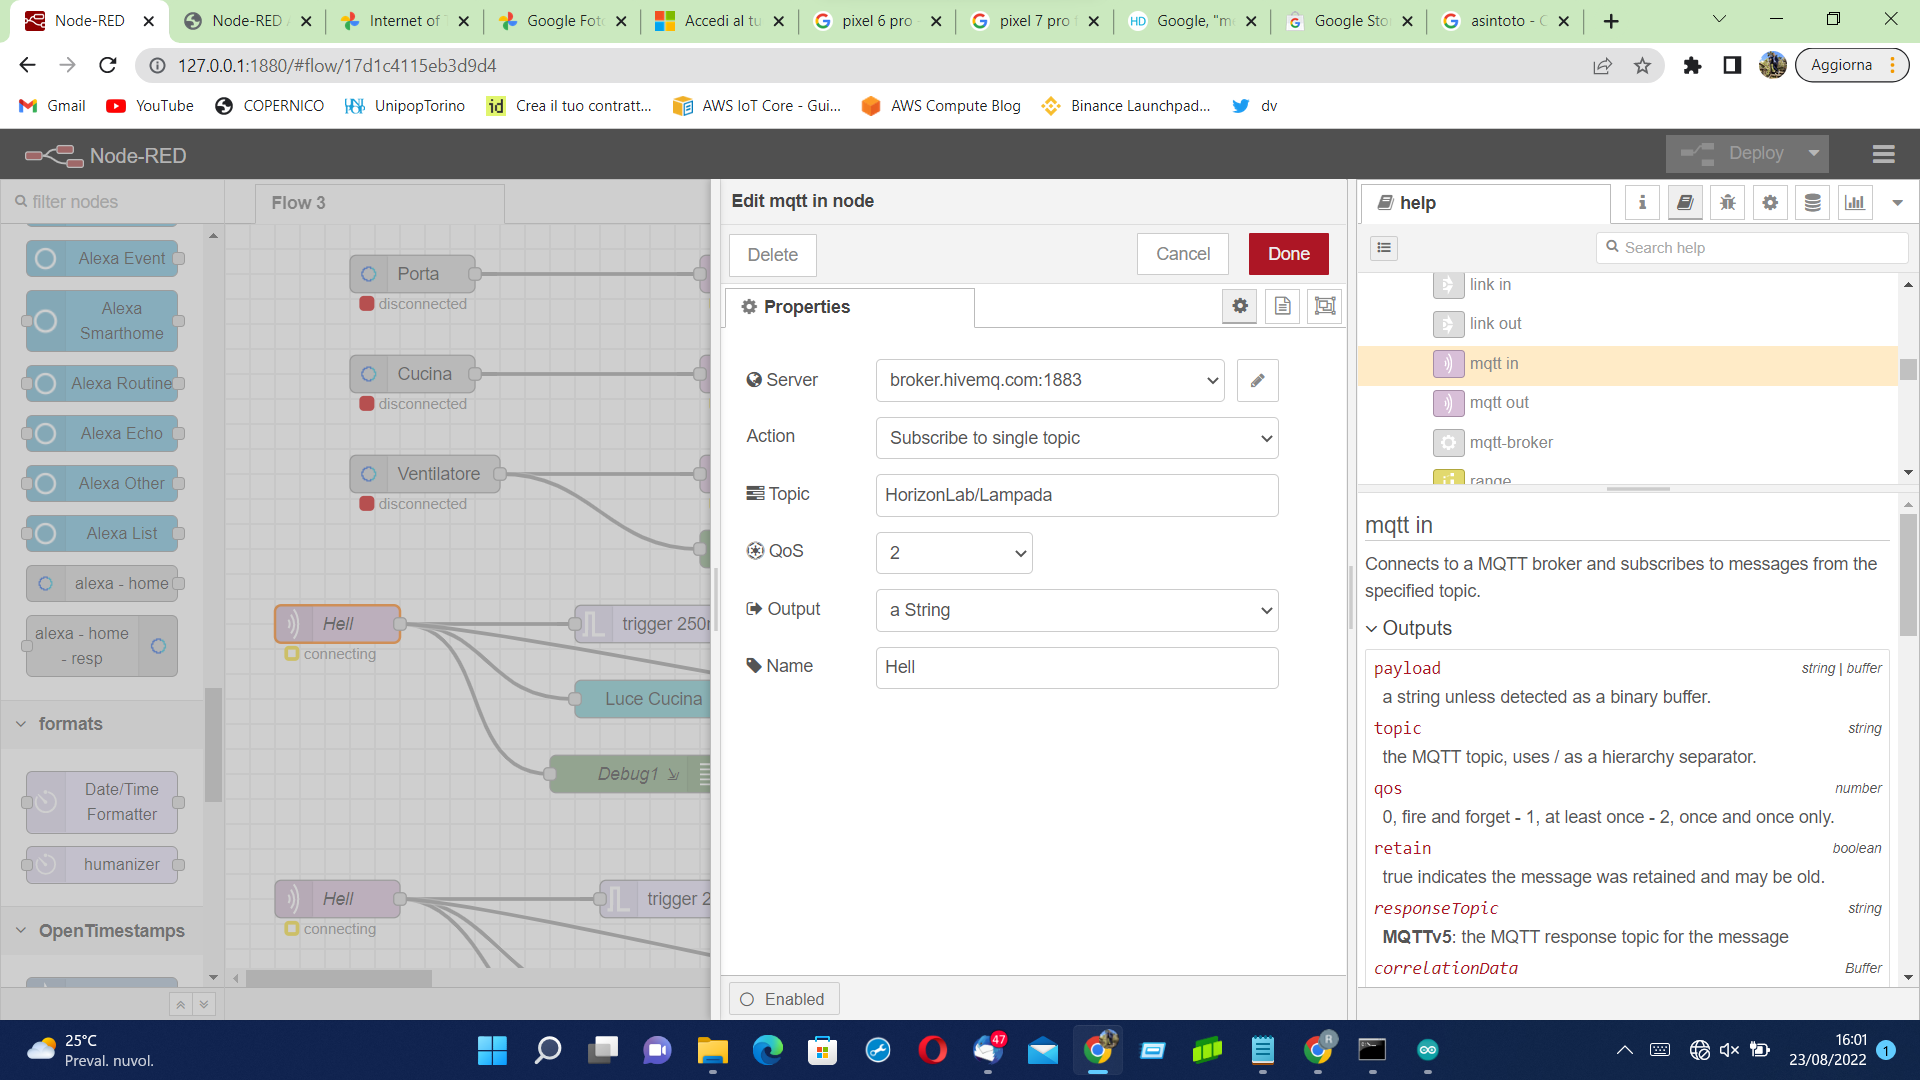The image size is (1920, 1080).
Task: Open the Output type dropdown
Action: click(1076, 610)
